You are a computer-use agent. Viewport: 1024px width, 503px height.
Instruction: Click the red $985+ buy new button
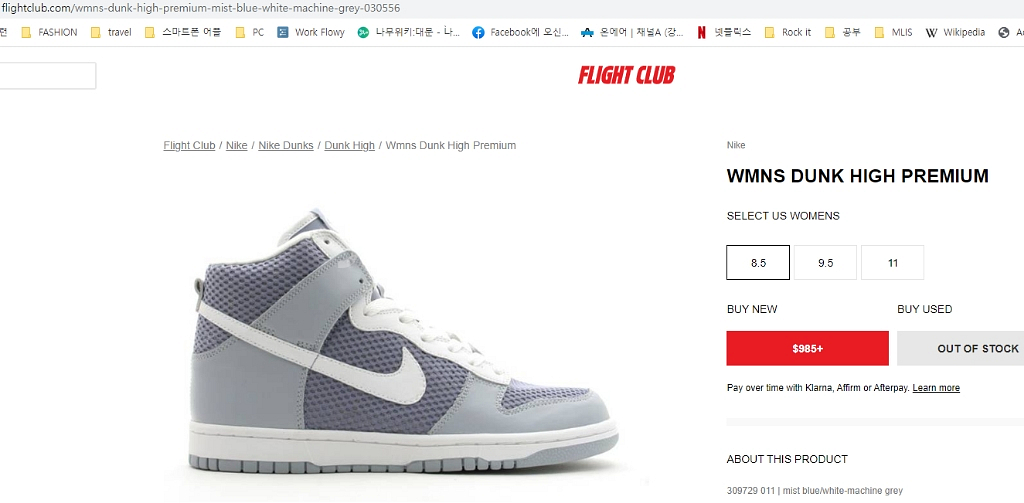[807, 348]
